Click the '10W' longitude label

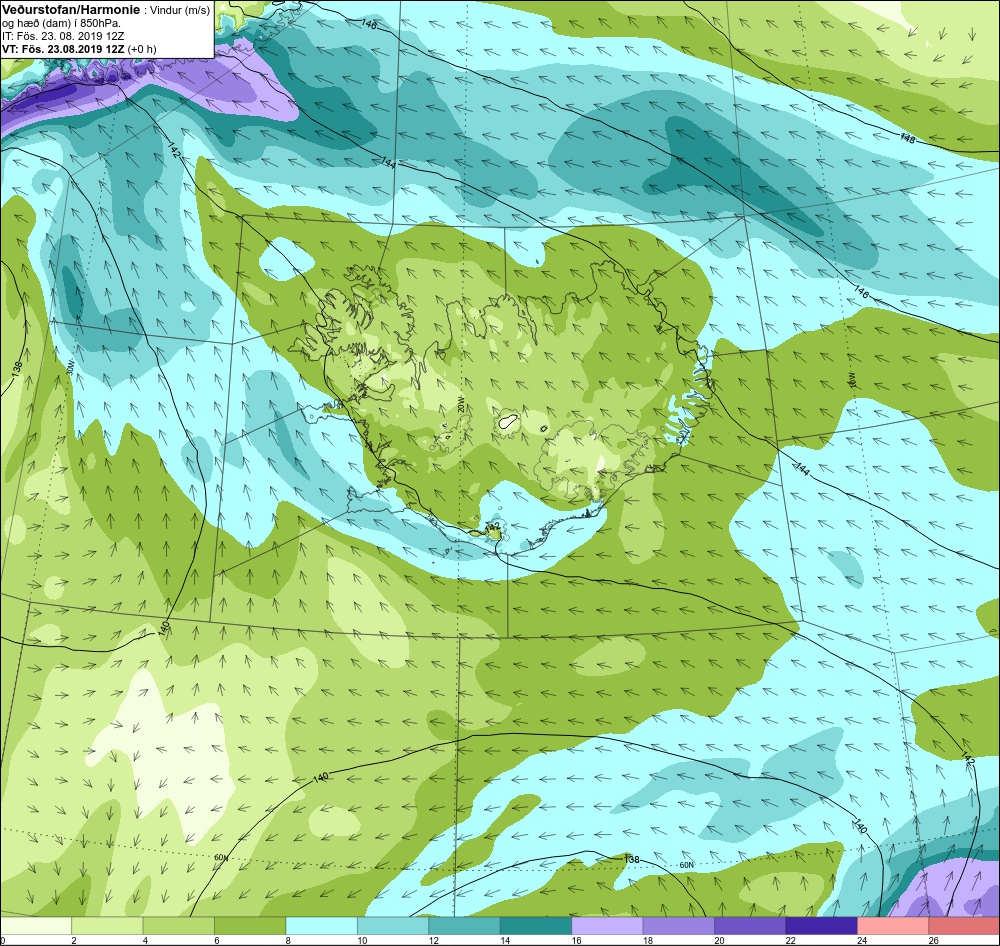(853, 380)
